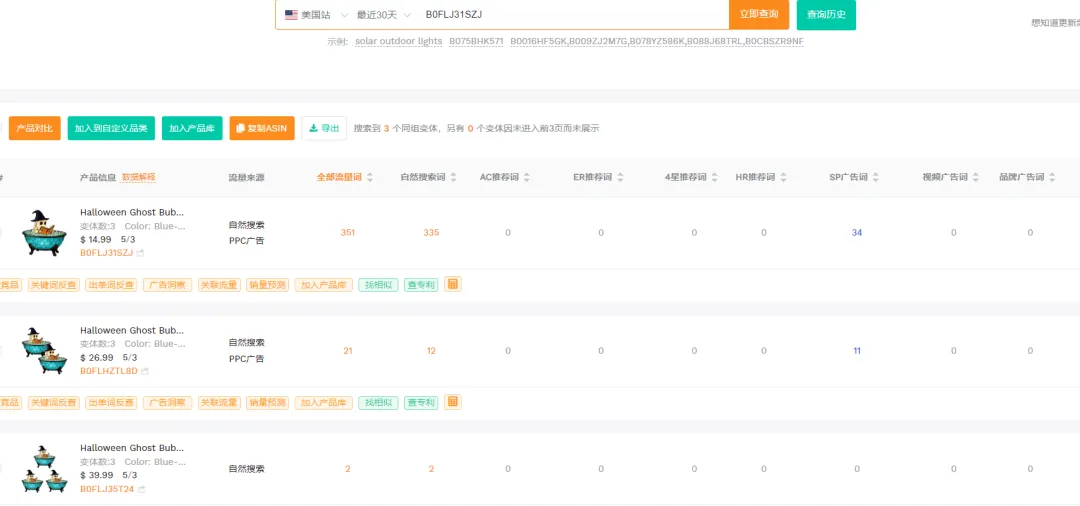Click total traffic words value 21

[x=348, y=351]
